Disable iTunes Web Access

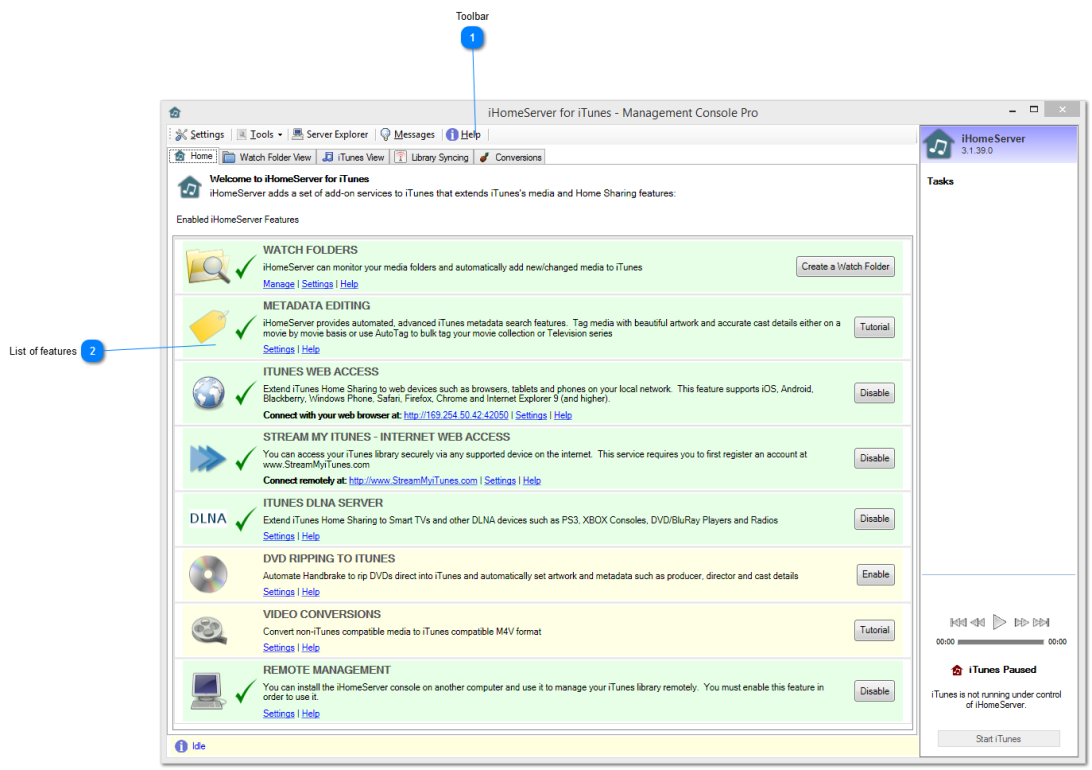[x=874, y=393]
